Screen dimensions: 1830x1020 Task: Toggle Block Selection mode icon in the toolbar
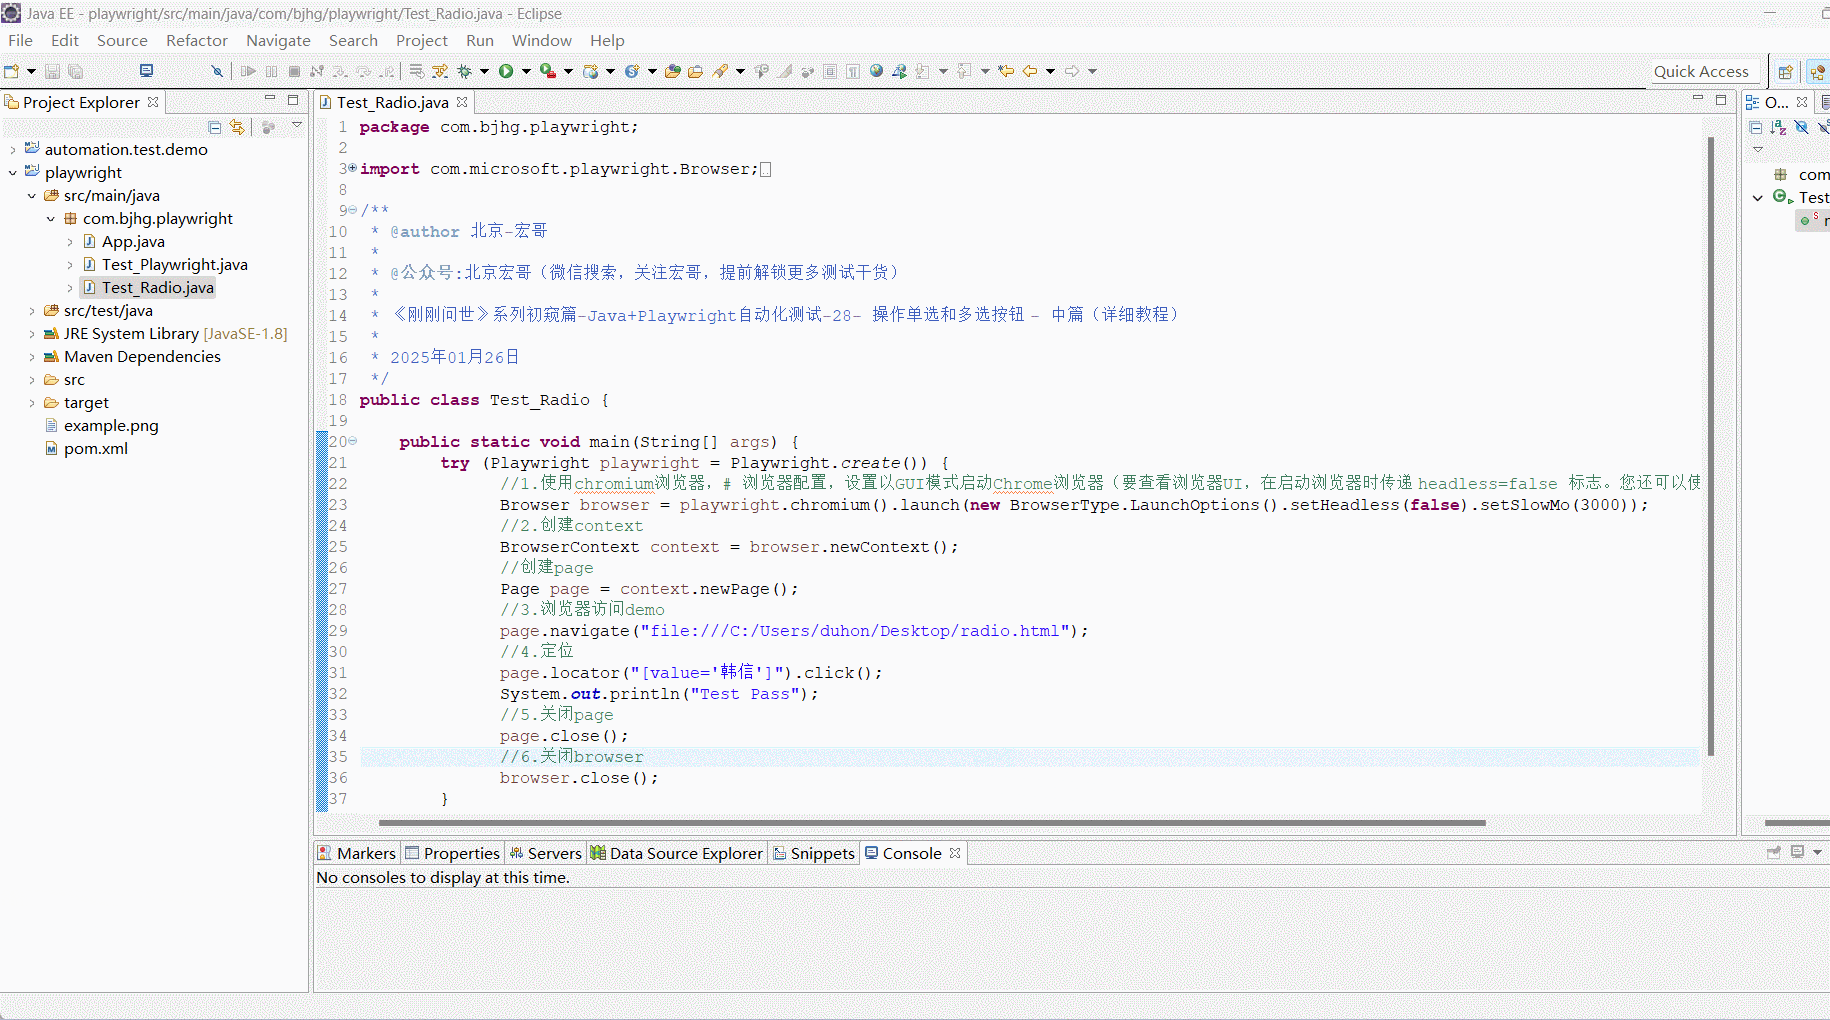coord(830,71)
